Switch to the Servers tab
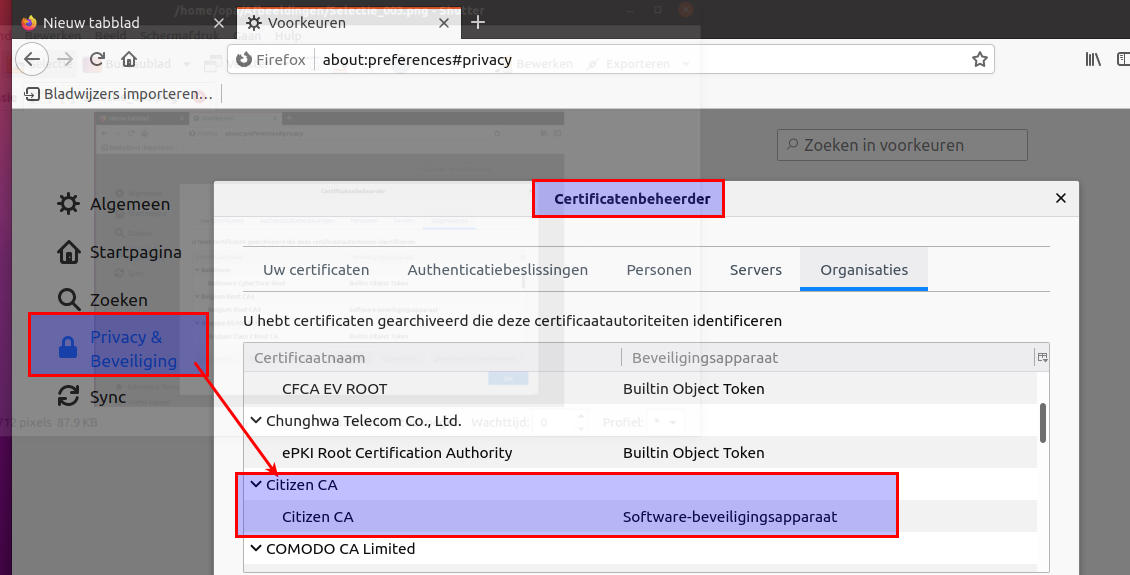This screenshot has height=575, width=1130. pyautogui.click(x=755, y=269)
